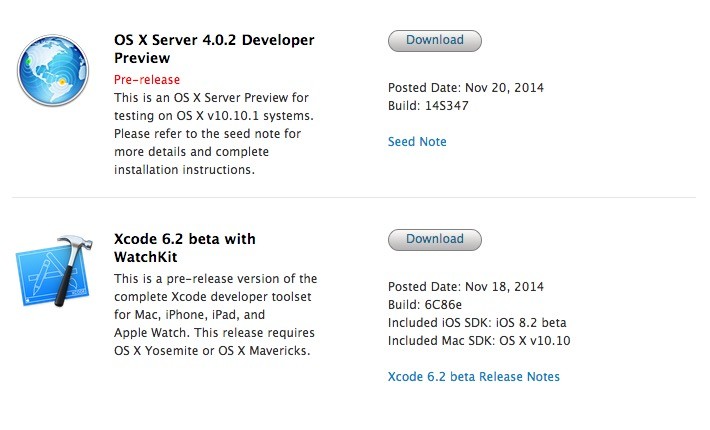Click the 'installation instructions.' text line

184,170
